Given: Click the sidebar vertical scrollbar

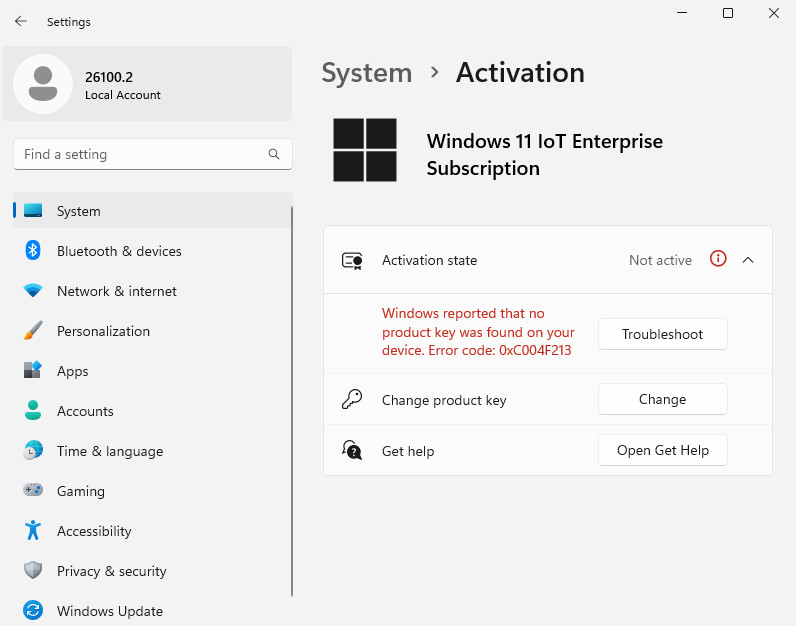Looking at the screenshot, I should point(292,401).
